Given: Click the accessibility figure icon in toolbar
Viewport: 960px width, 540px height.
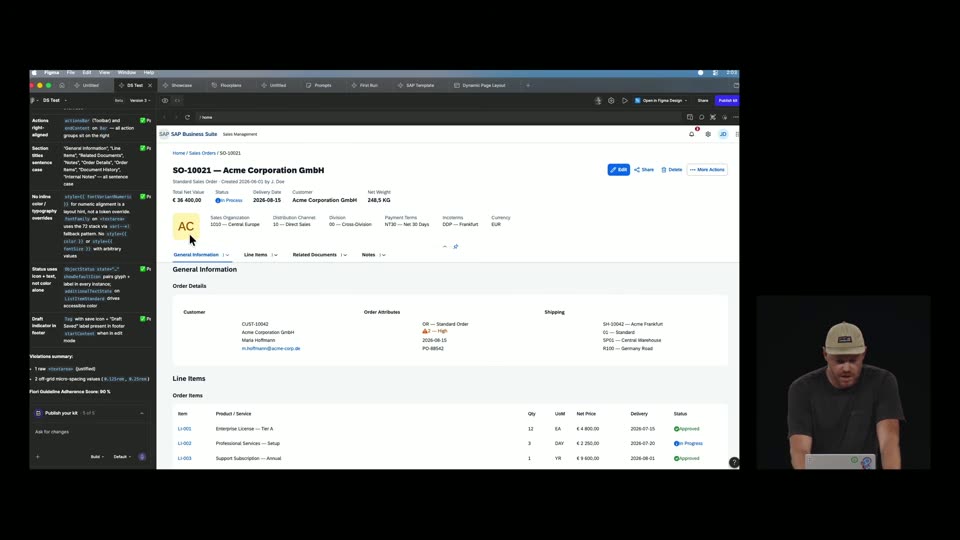Looking at the screenshot, I should pyautogui.click(x=598, y=100).
